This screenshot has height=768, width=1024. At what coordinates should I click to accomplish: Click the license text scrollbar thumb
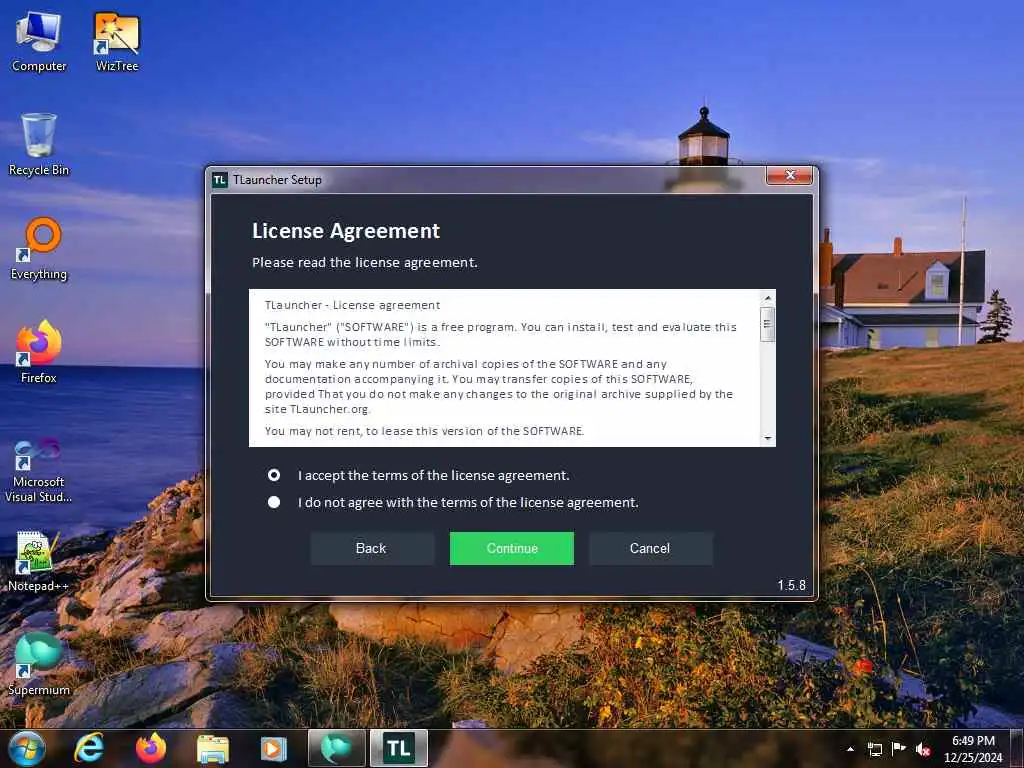coord(768,324)
